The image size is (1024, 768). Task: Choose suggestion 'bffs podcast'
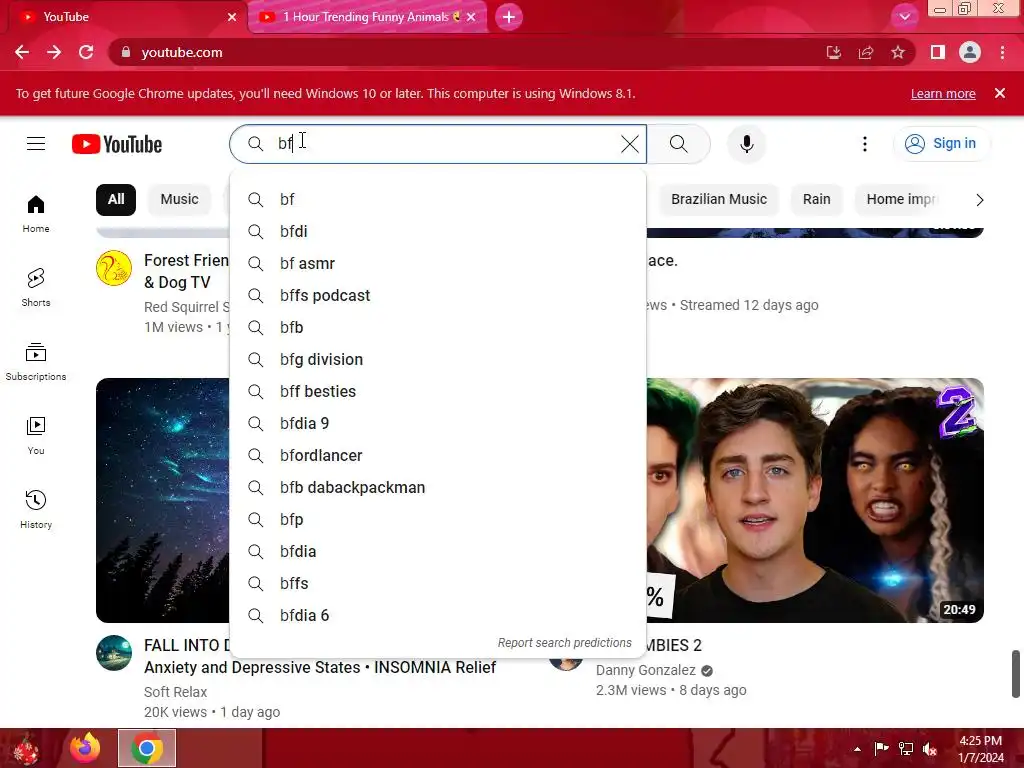pos(438,295)
